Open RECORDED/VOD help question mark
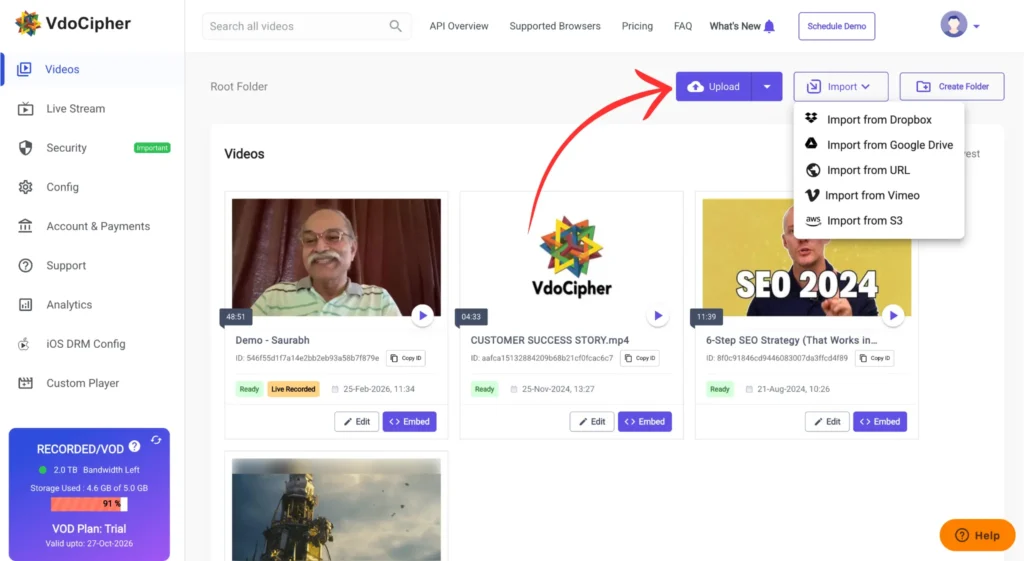The width and height of the screenshot is (1024, 561). click(x=135, y=446)
